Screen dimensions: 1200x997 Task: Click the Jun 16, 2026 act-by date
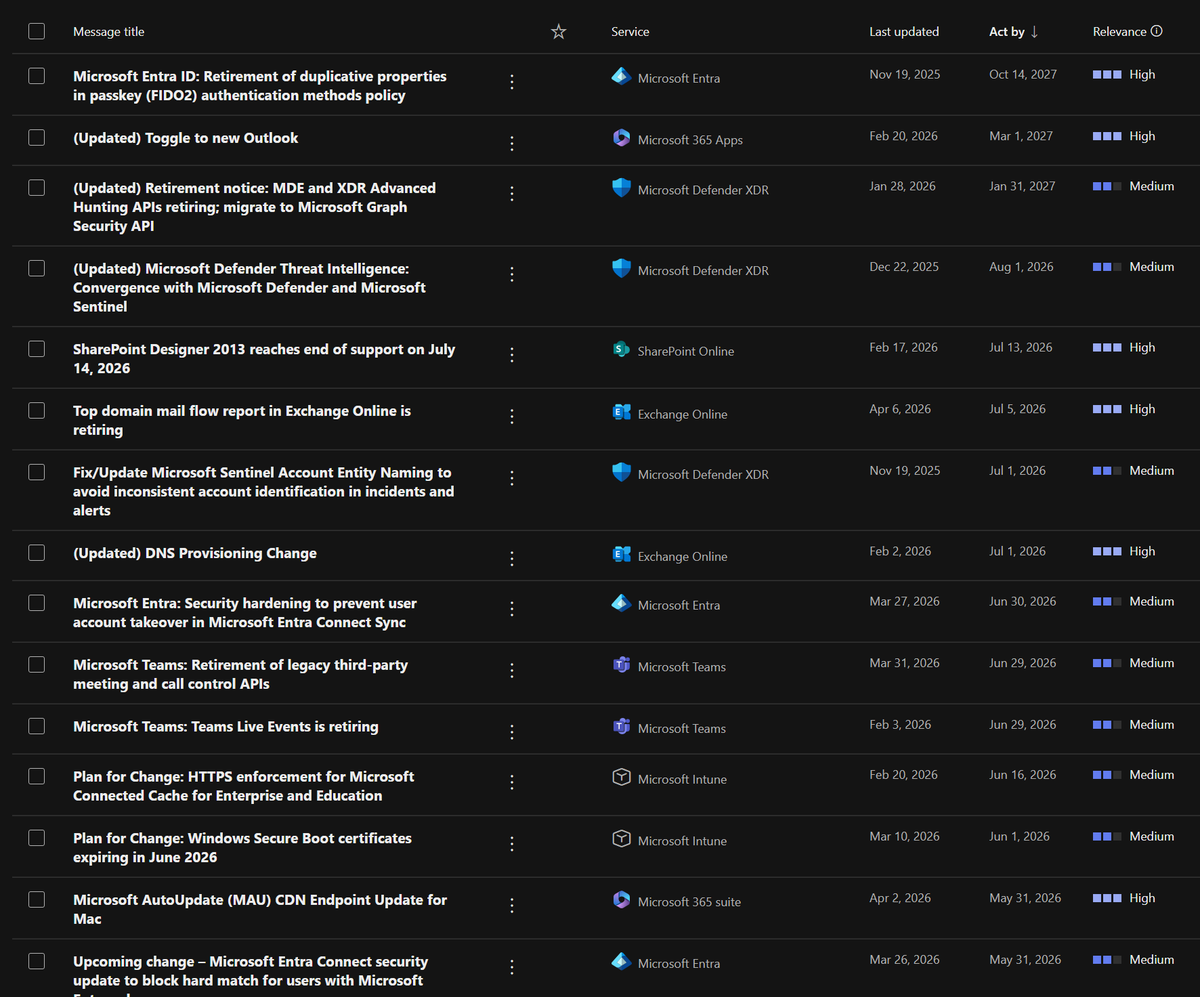1023,774
